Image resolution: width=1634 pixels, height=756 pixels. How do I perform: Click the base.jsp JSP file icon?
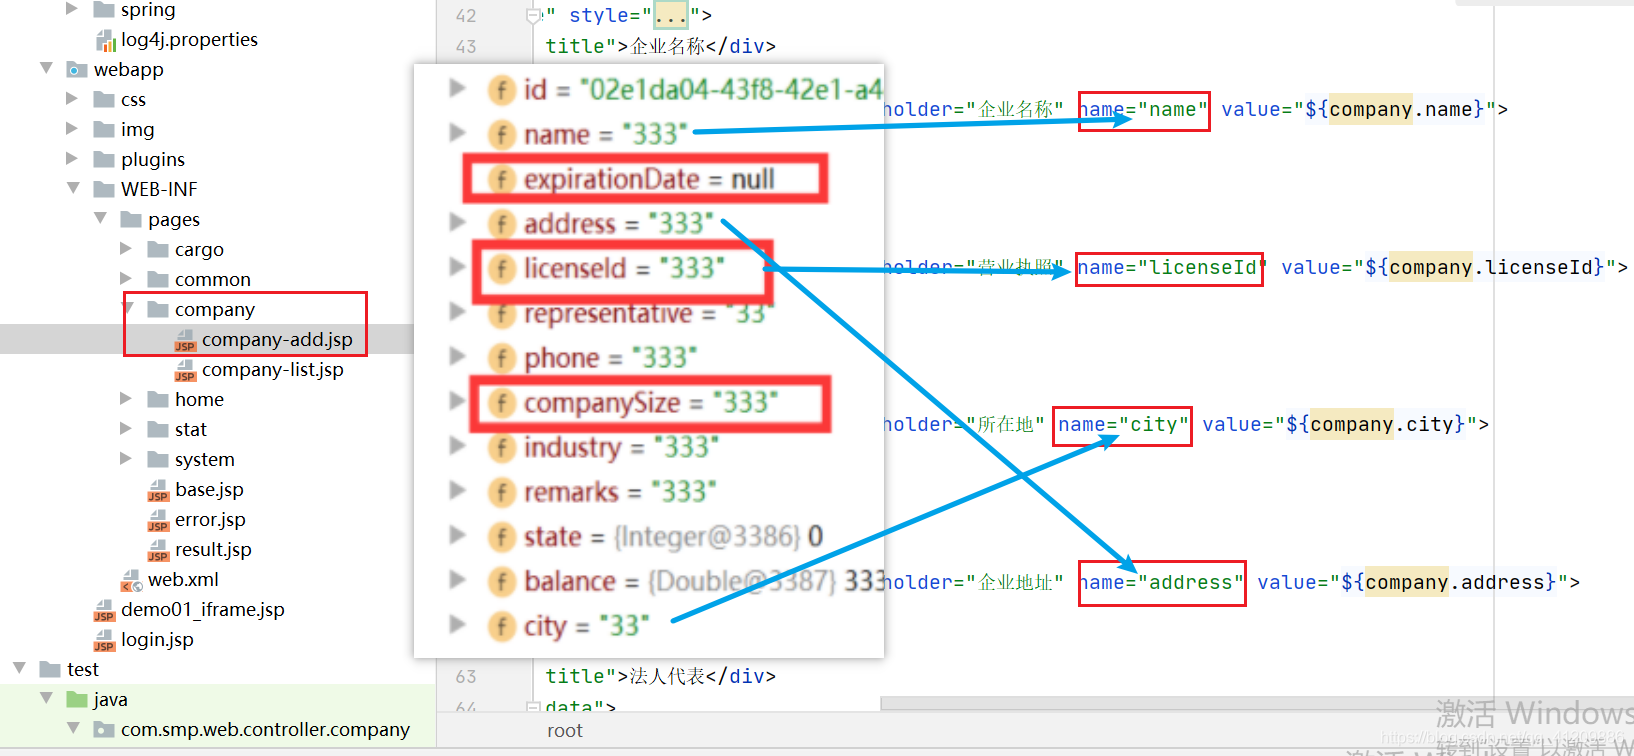158,490
